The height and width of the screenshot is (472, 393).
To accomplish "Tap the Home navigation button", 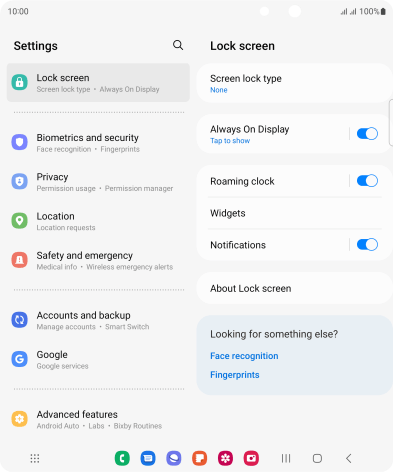I will coord(317,458).
